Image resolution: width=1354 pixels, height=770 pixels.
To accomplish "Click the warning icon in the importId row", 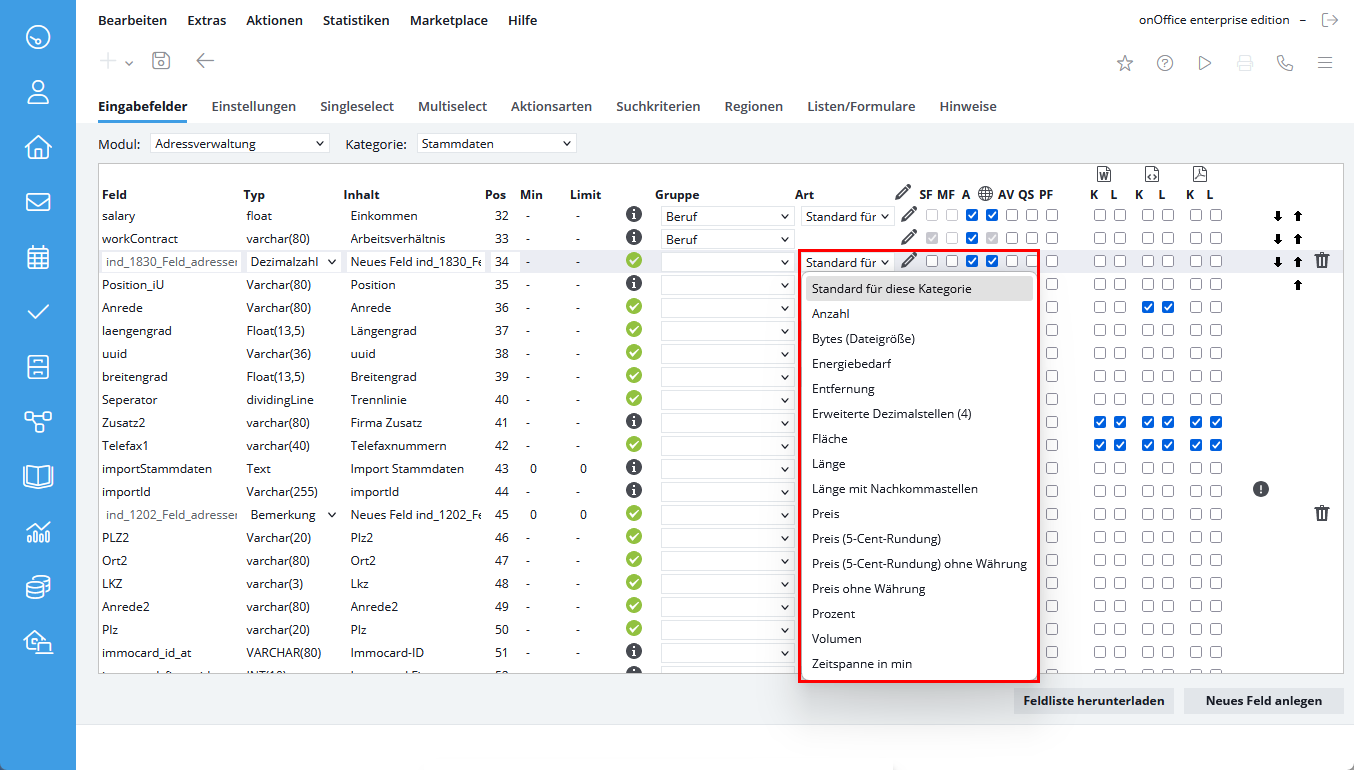I will pyautogui.click(x=1261, y=489).
